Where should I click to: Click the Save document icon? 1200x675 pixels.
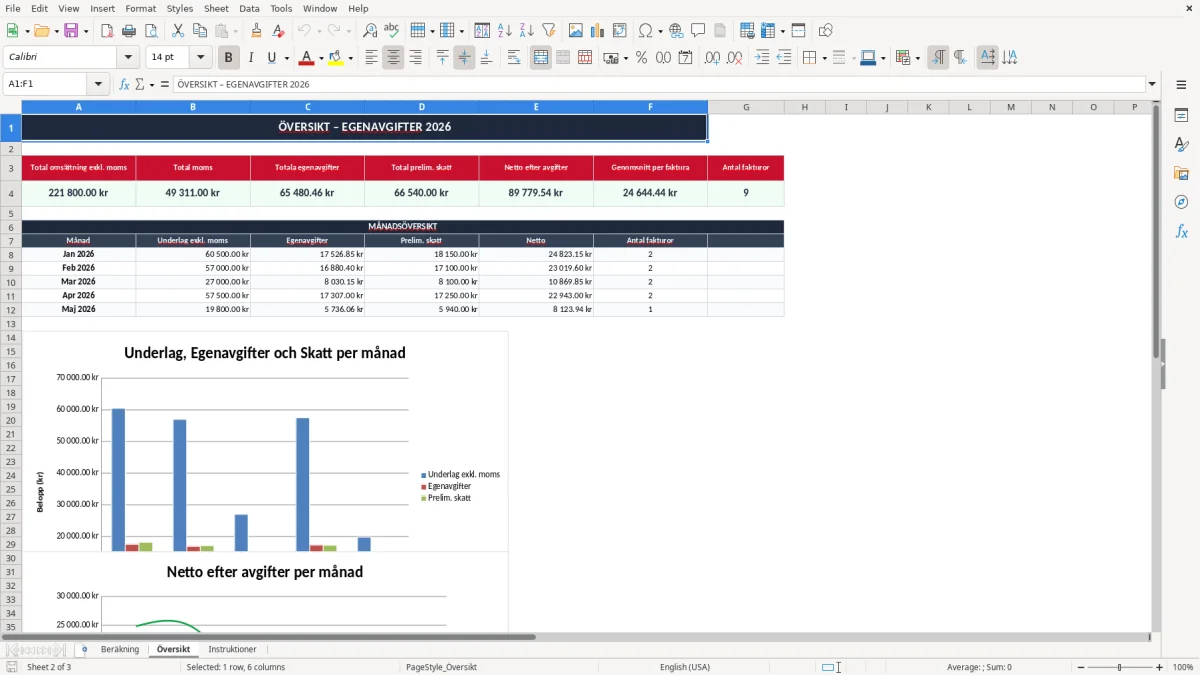click(71, 31)
